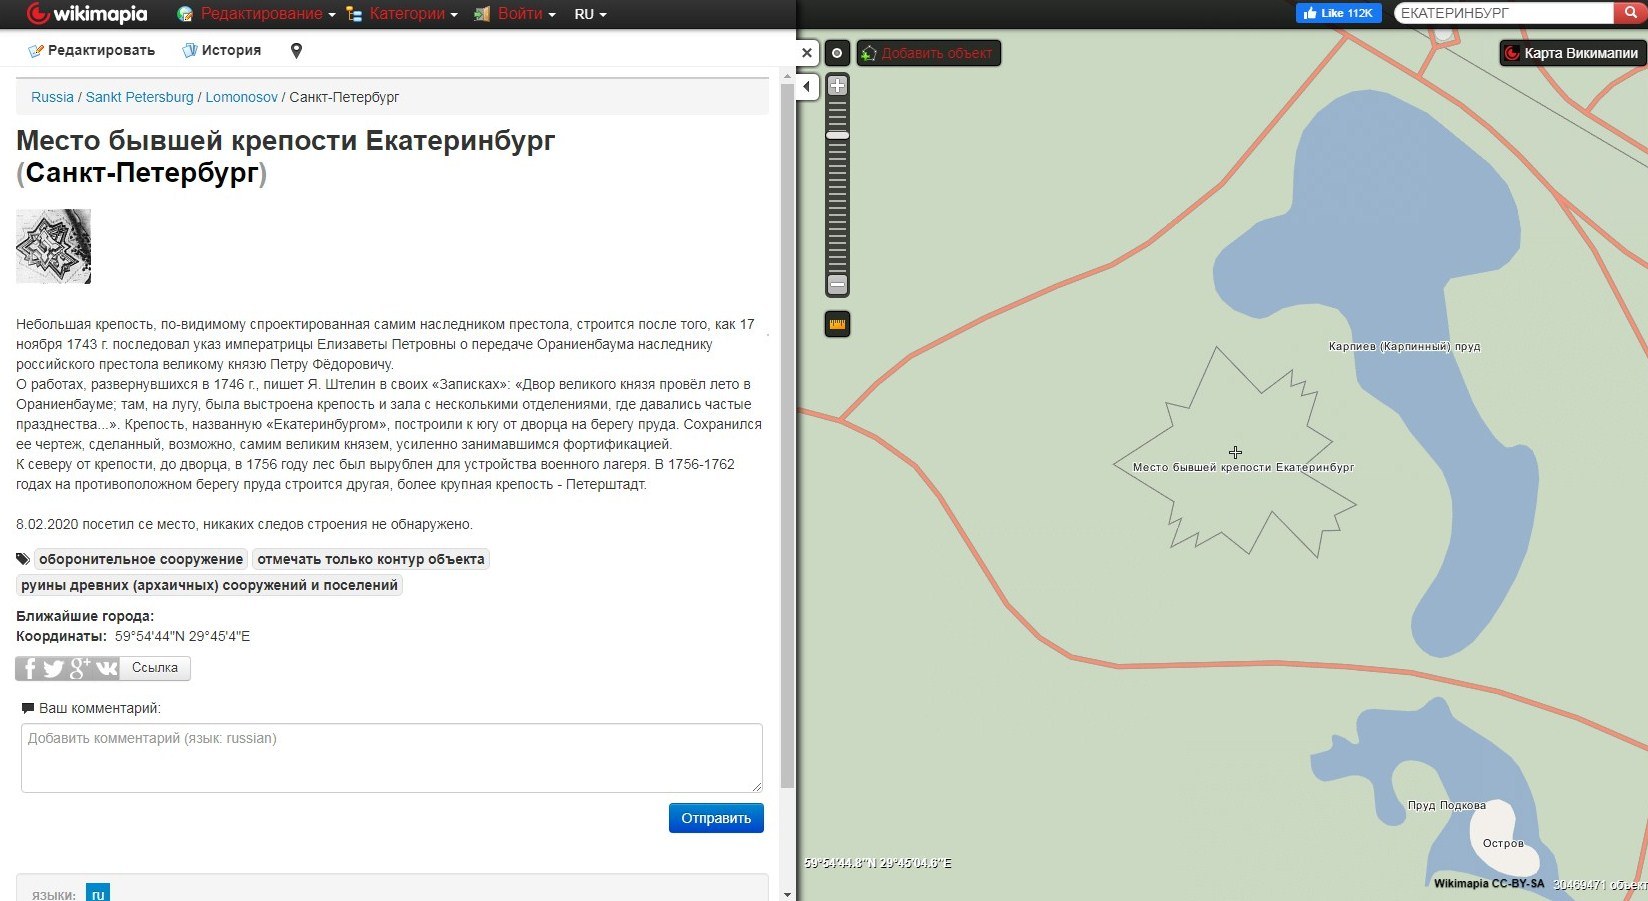
Task: Focus the Добавить комментарий text area
Action: pyautogui.click(x=392, y=758)
